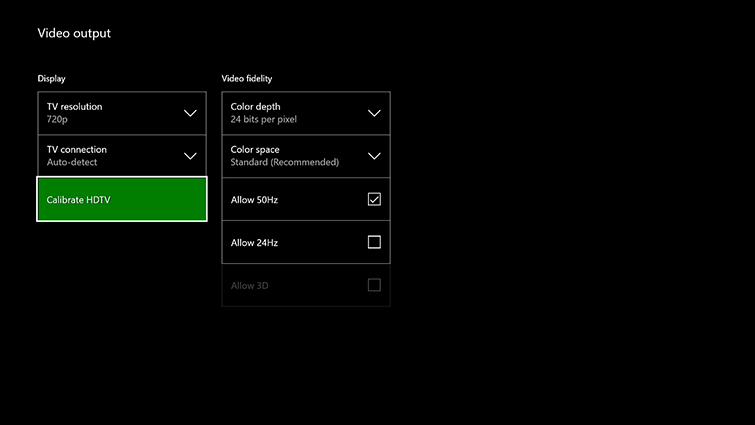Uncheck the Allow 50Hz checkbox
Image resolution: width=755 pixels, height=425 pixels.
point(374,199)
